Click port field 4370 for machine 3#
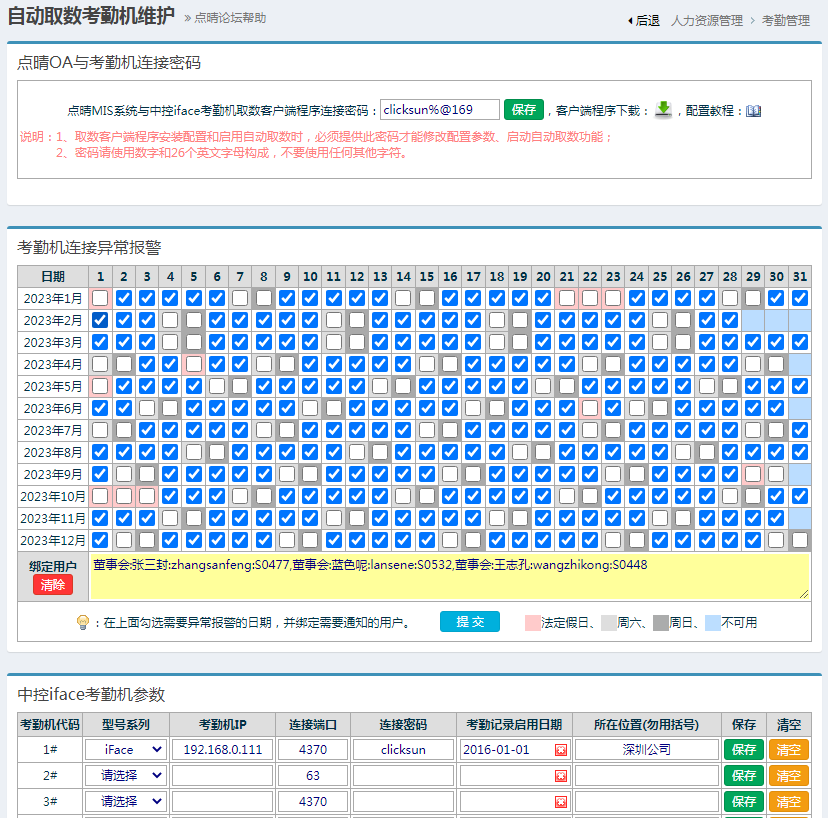828x818 pixels. [x=313, y=802]
